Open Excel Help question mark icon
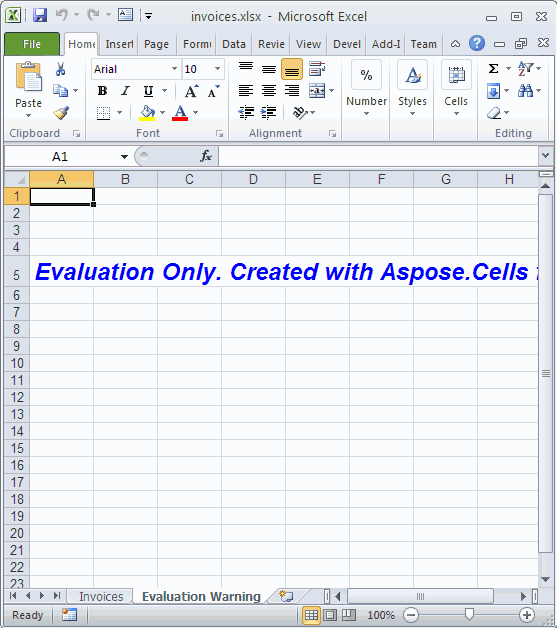The height and width of the screenshot is (628, 557). [477, 43]
